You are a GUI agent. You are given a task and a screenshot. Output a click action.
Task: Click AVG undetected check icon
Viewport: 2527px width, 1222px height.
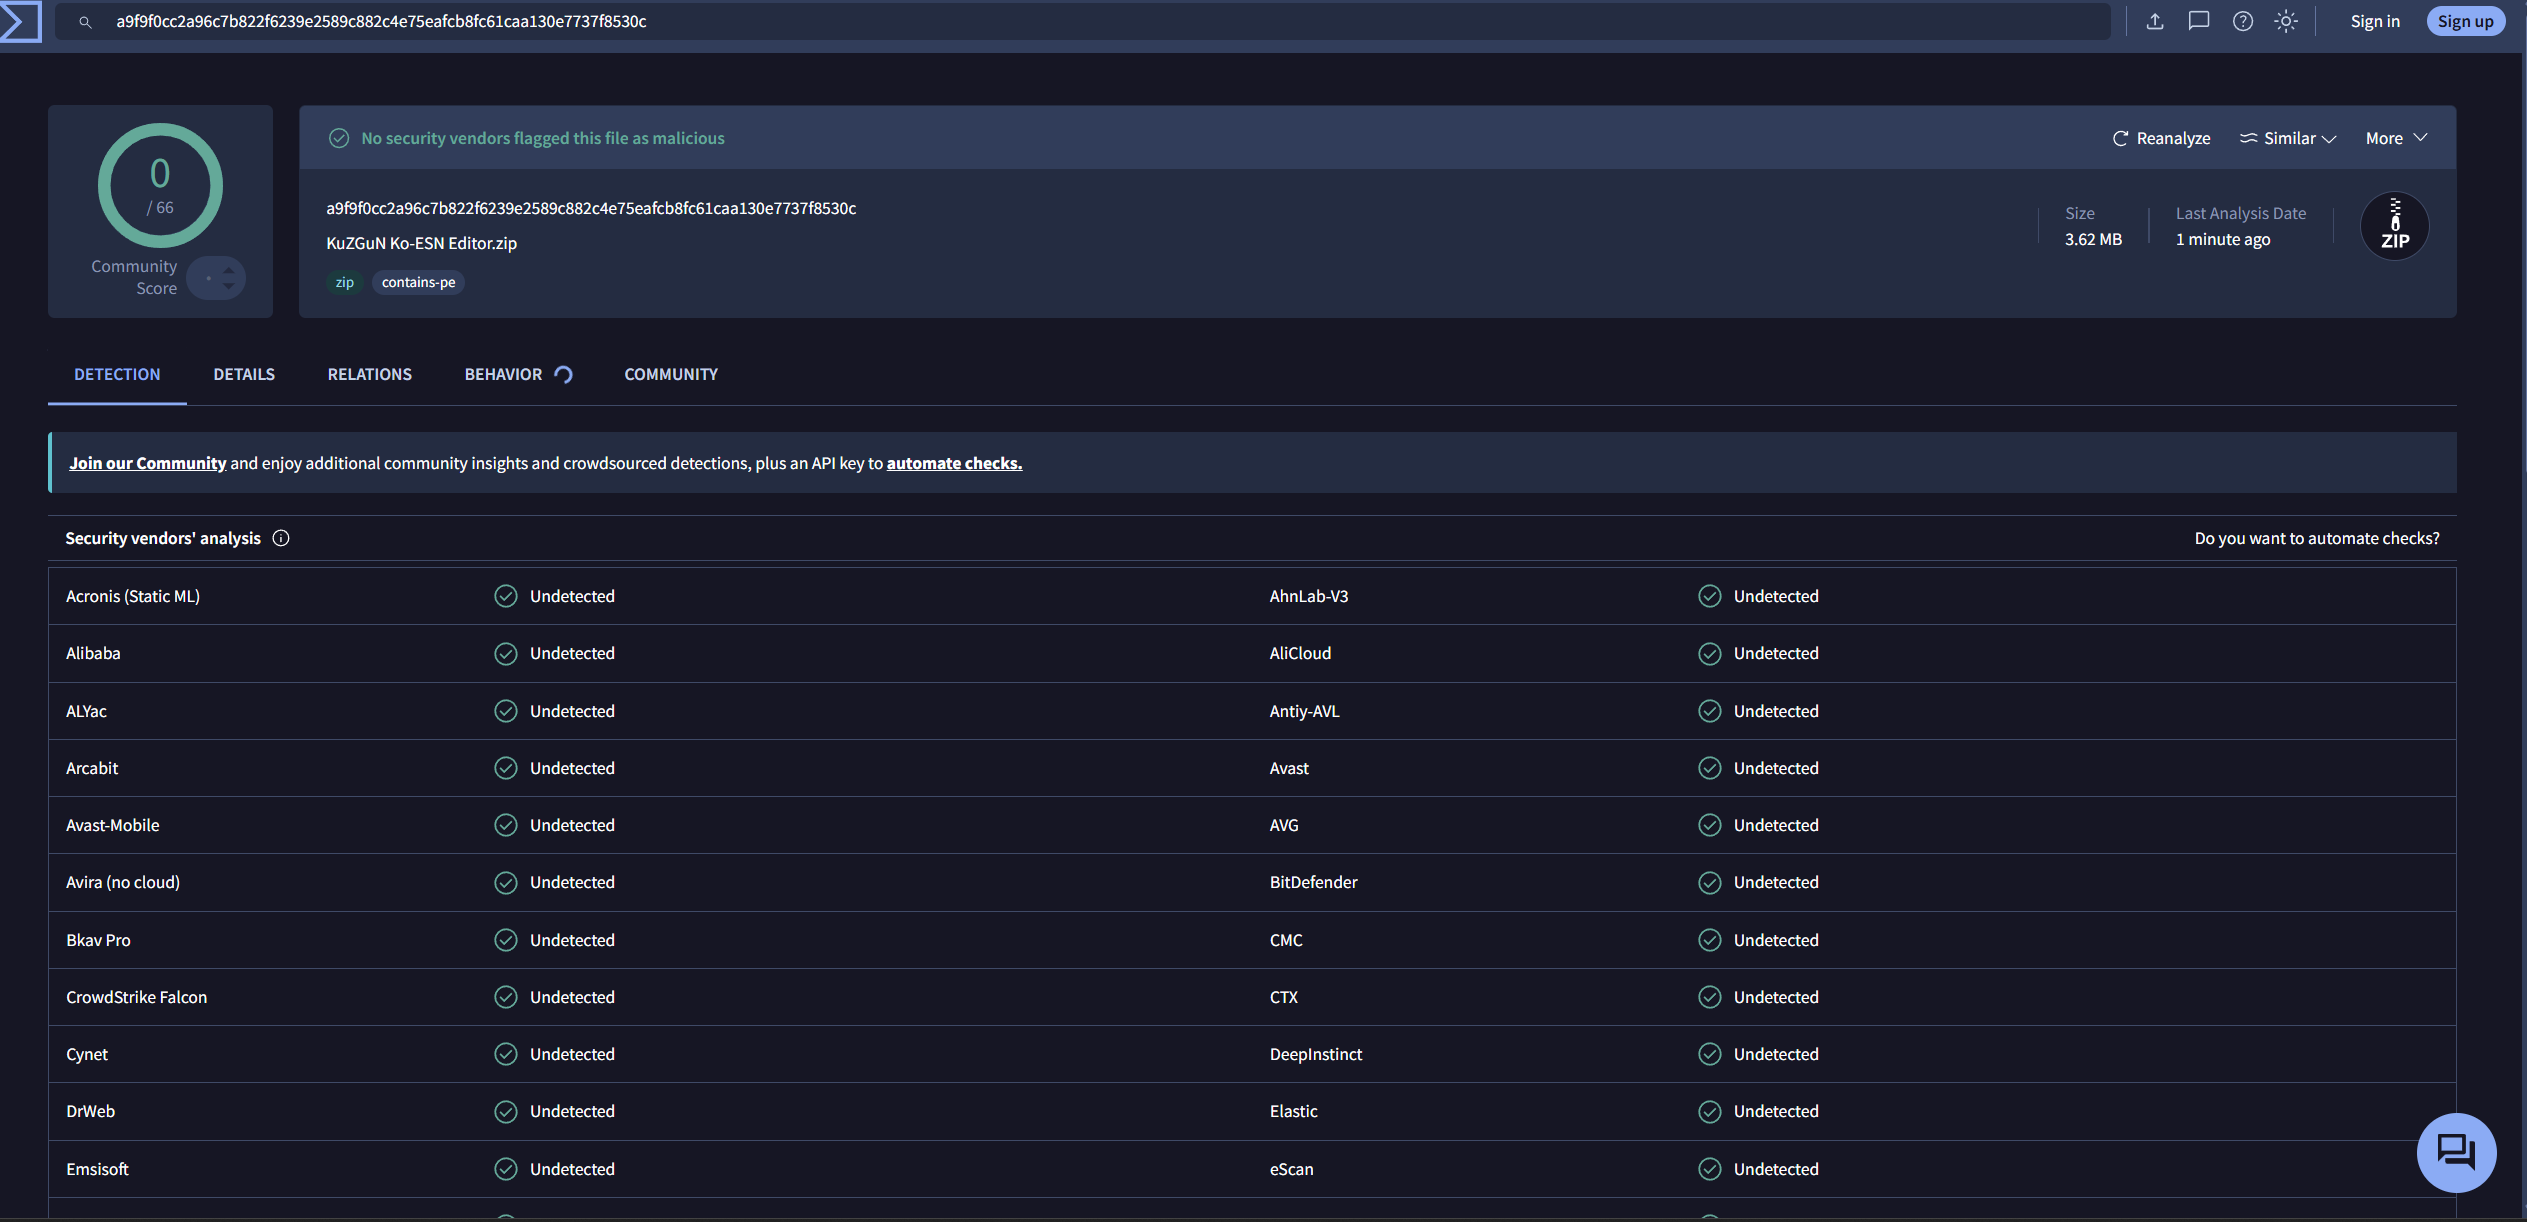[x=1710, y=825]
